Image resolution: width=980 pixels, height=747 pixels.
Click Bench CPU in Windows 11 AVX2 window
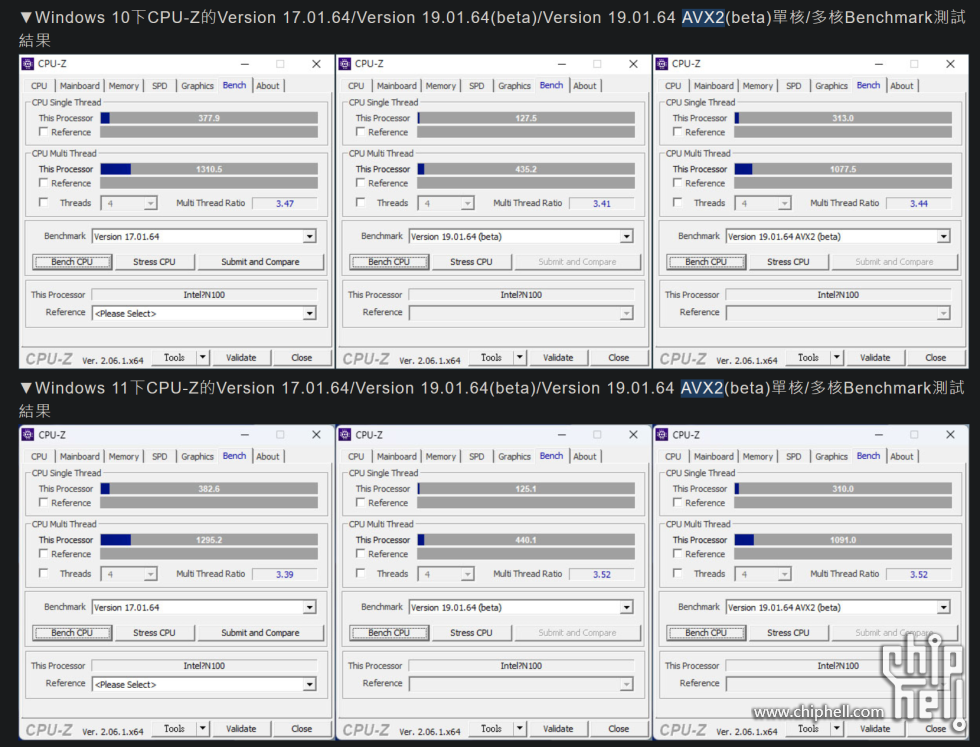706,633
